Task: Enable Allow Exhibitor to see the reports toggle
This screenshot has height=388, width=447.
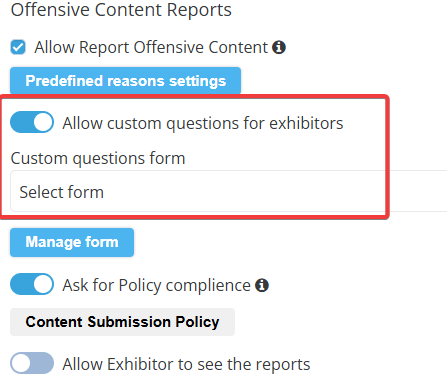Action: 32,363
